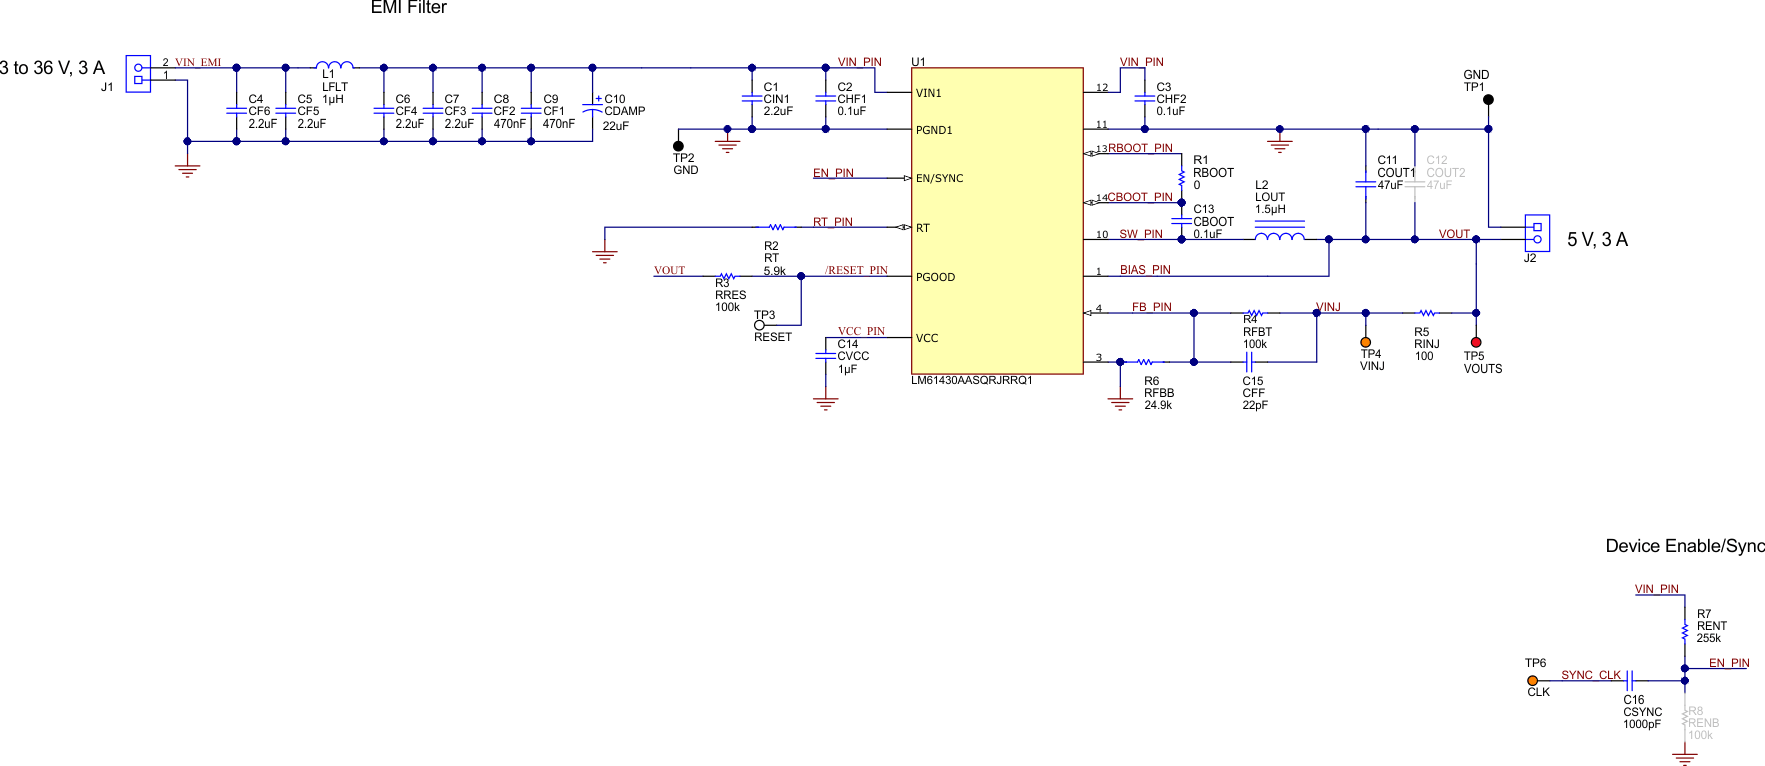Click the orange TP4 VINJ test point
This screenshot has height=766, width=1765.
click(x=1366, y=342)
